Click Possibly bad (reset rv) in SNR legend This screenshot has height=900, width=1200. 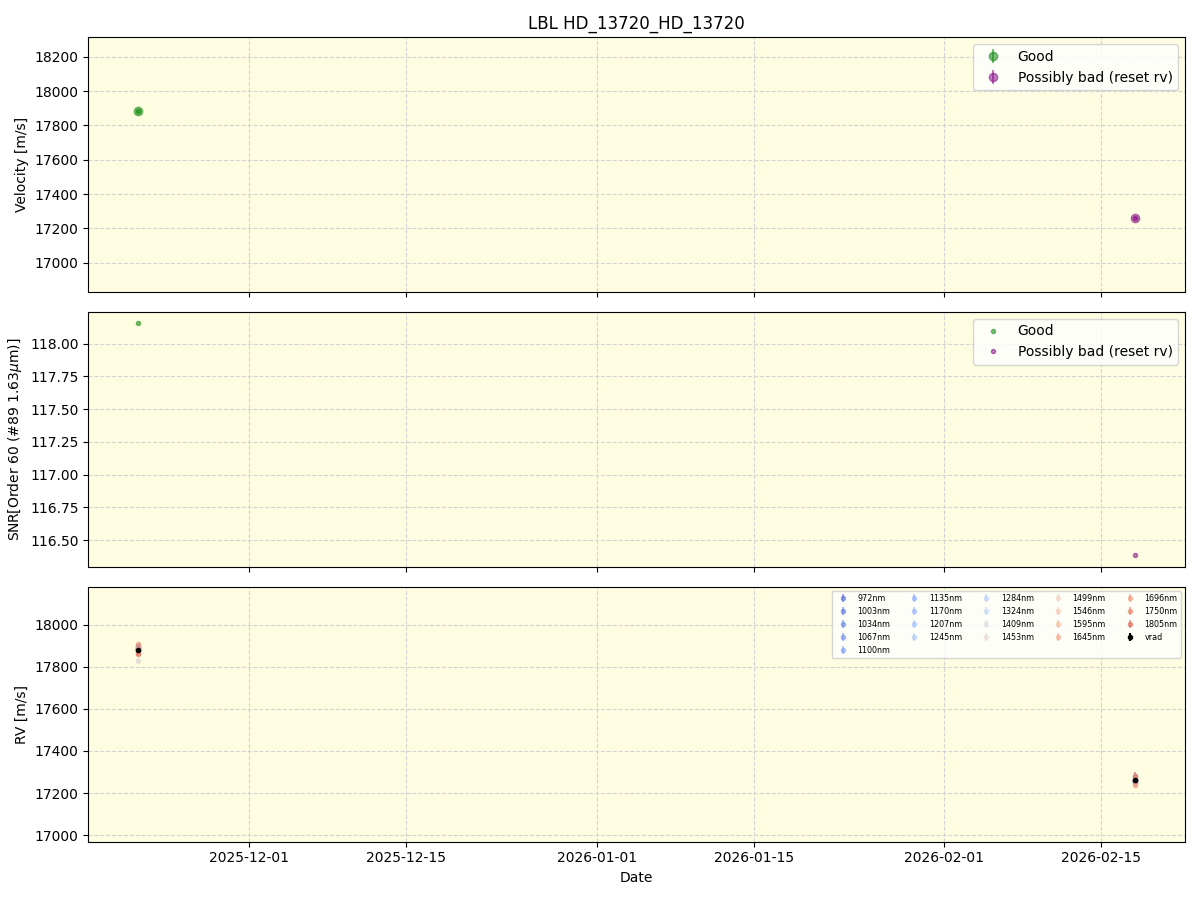995,351
